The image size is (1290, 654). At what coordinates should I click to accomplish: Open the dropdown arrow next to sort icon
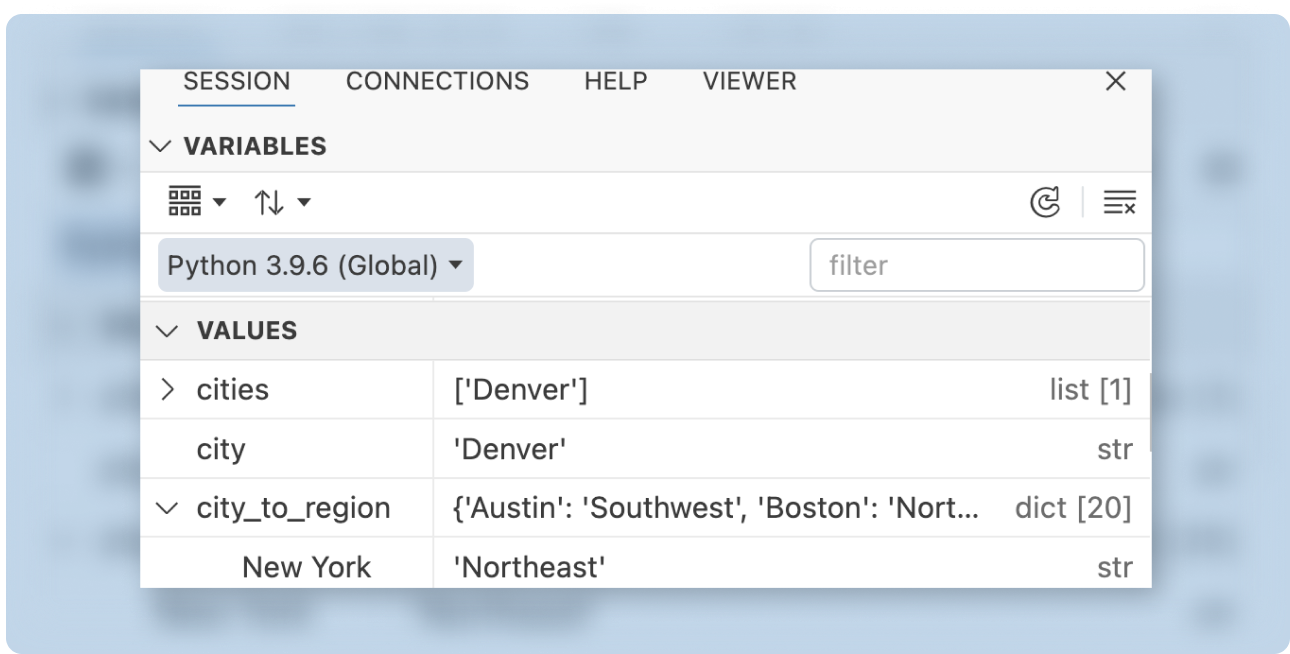click(x=304, y=203)
